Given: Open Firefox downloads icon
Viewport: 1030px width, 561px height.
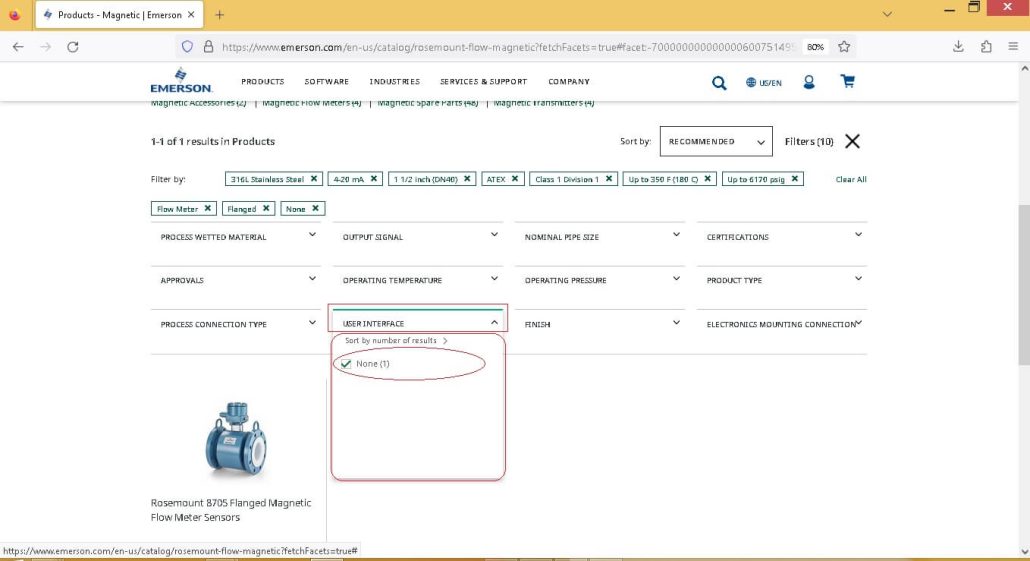Looking at the screenshot, I should 958,47.
